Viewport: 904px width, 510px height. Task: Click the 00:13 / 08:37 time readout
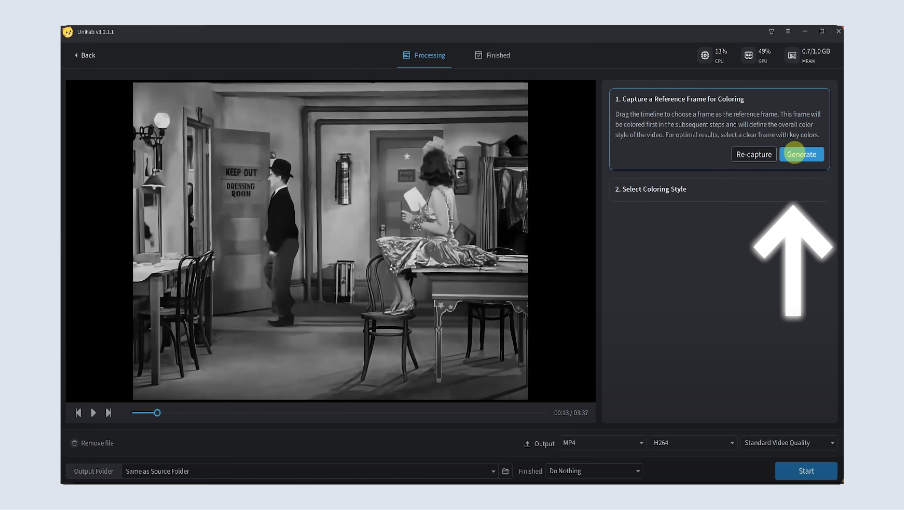pyautogui.click(x=571, y=413)
